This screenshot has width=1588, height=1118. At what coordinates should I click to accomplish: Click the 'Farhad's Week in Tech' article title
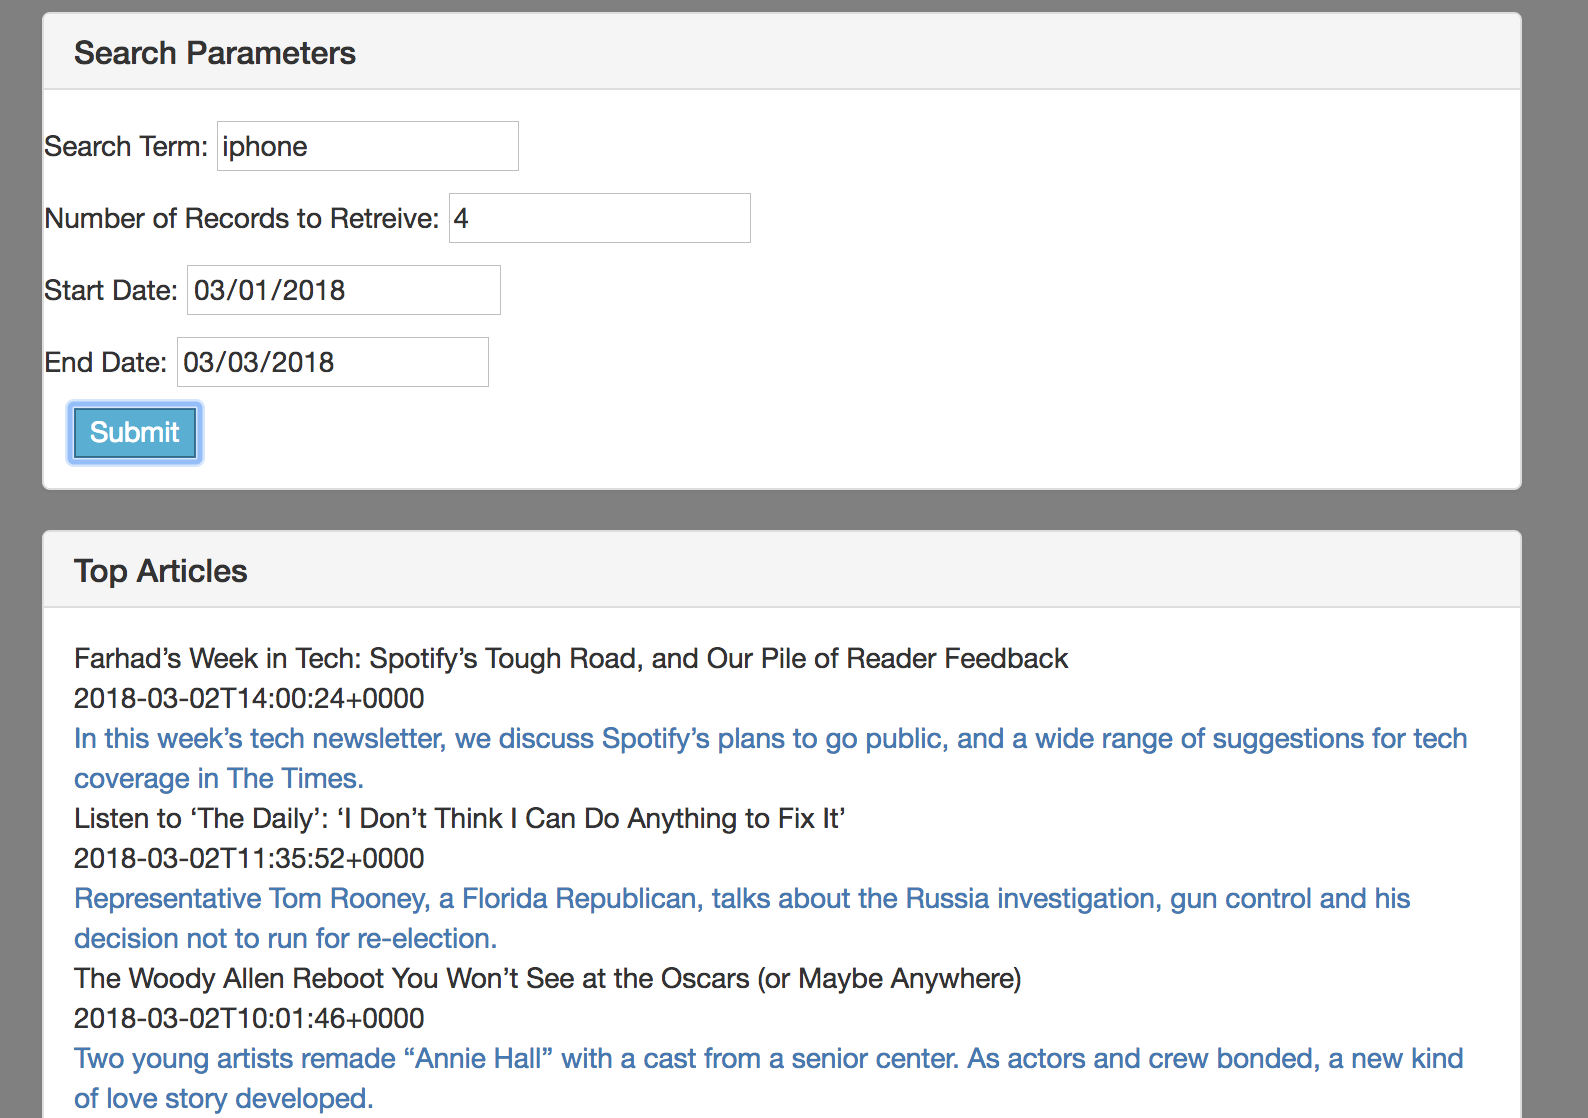coord(570,659)
